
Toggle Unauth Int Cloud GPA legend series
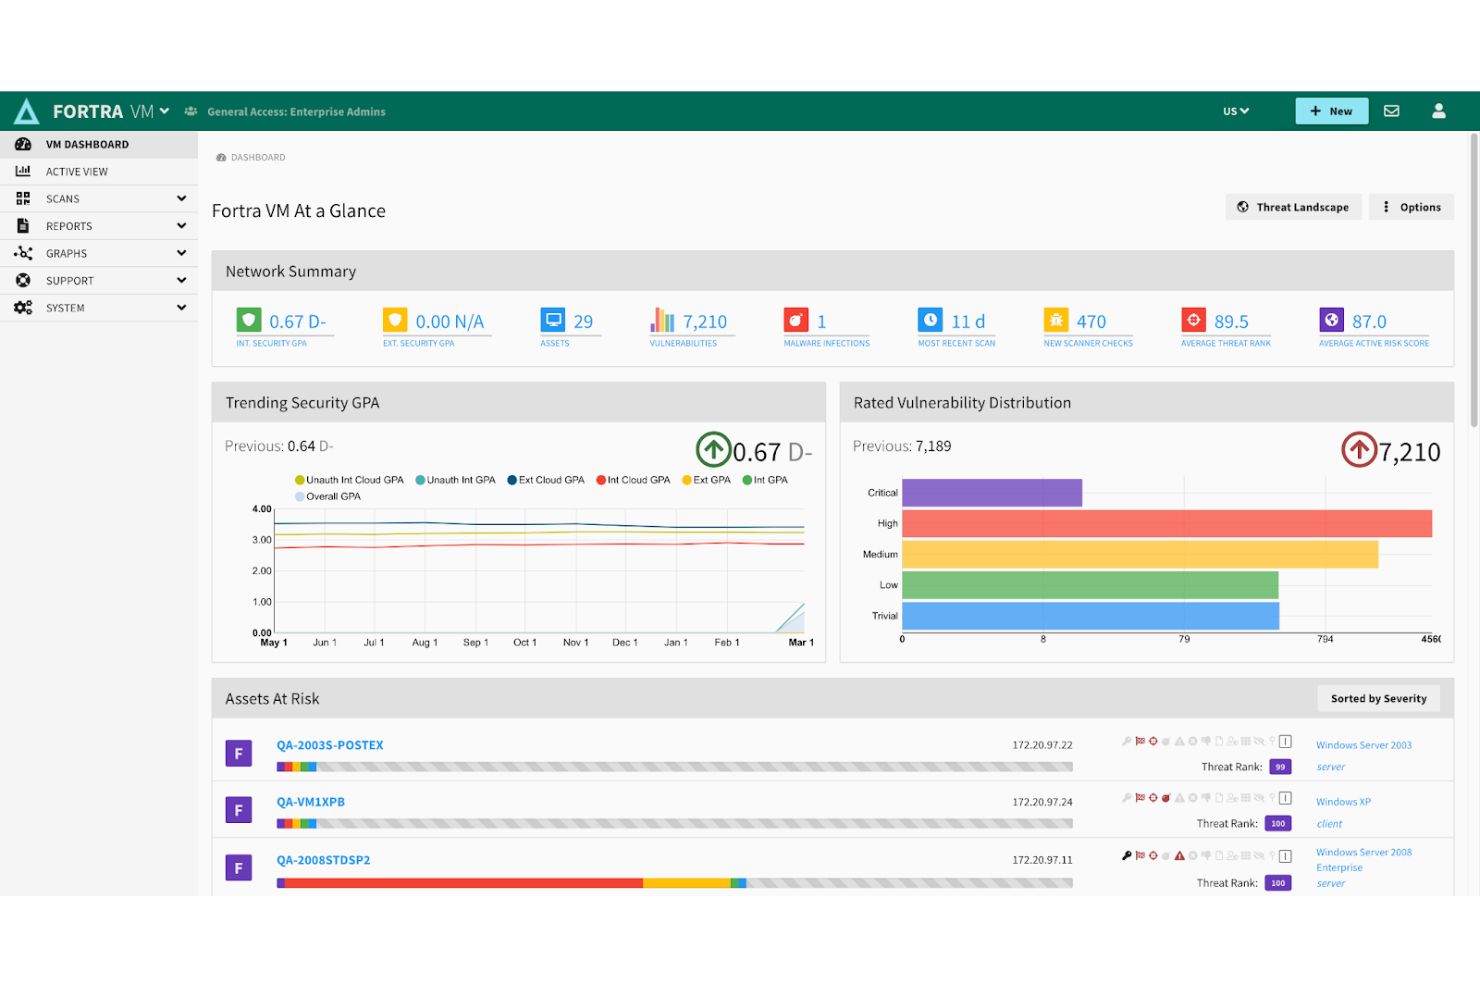349,480
